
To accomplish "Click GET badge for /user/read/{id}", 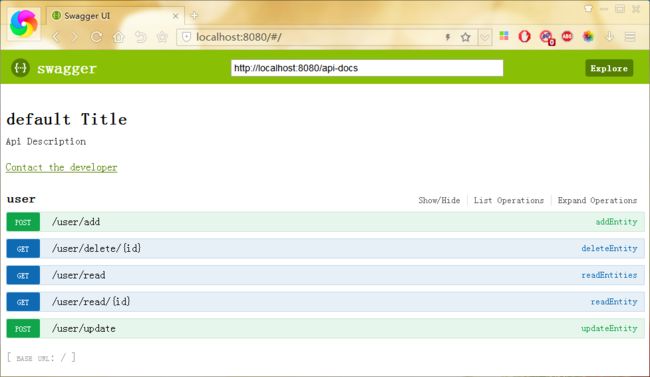I will tap(23, 302).
